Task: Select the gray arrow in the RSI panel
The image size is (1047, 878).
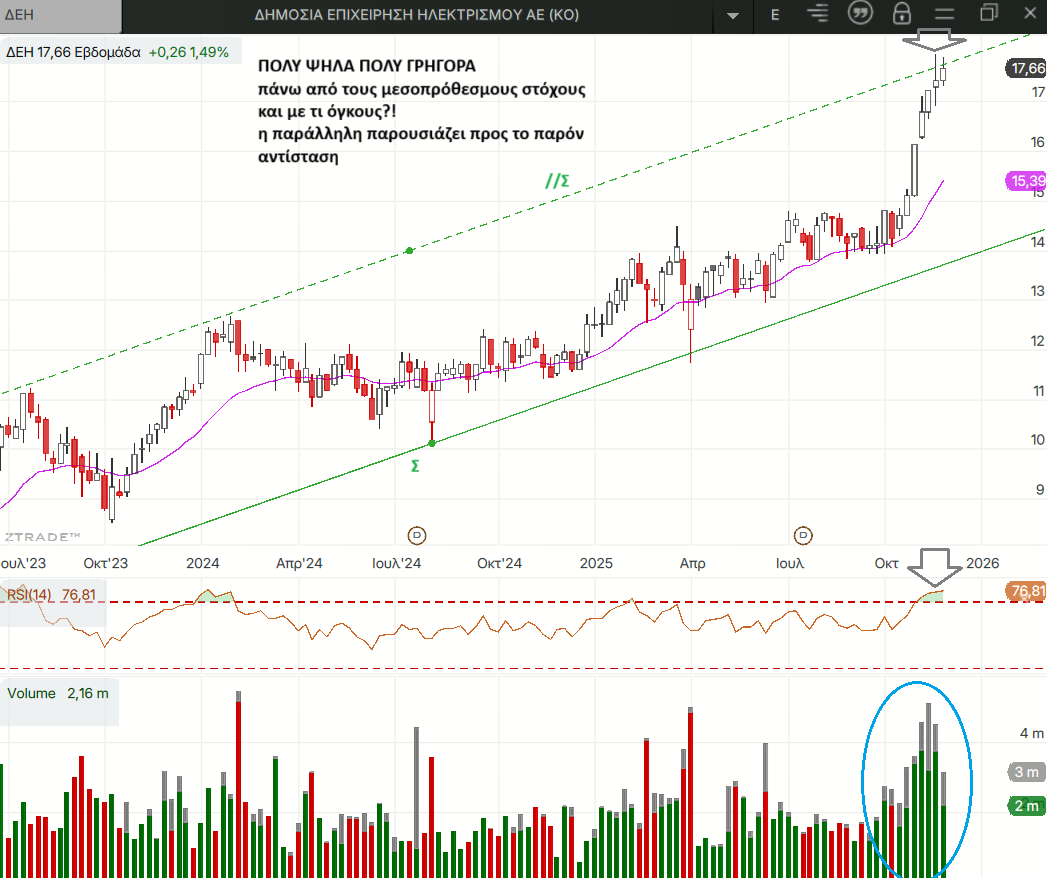Action: (932, 567)
